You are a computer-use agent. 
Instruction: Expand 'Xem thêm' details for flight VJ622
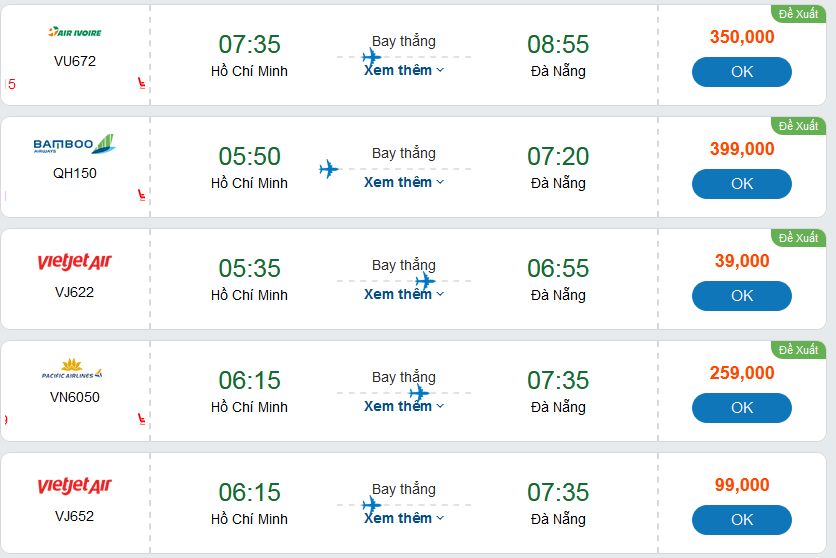point(403,294)
